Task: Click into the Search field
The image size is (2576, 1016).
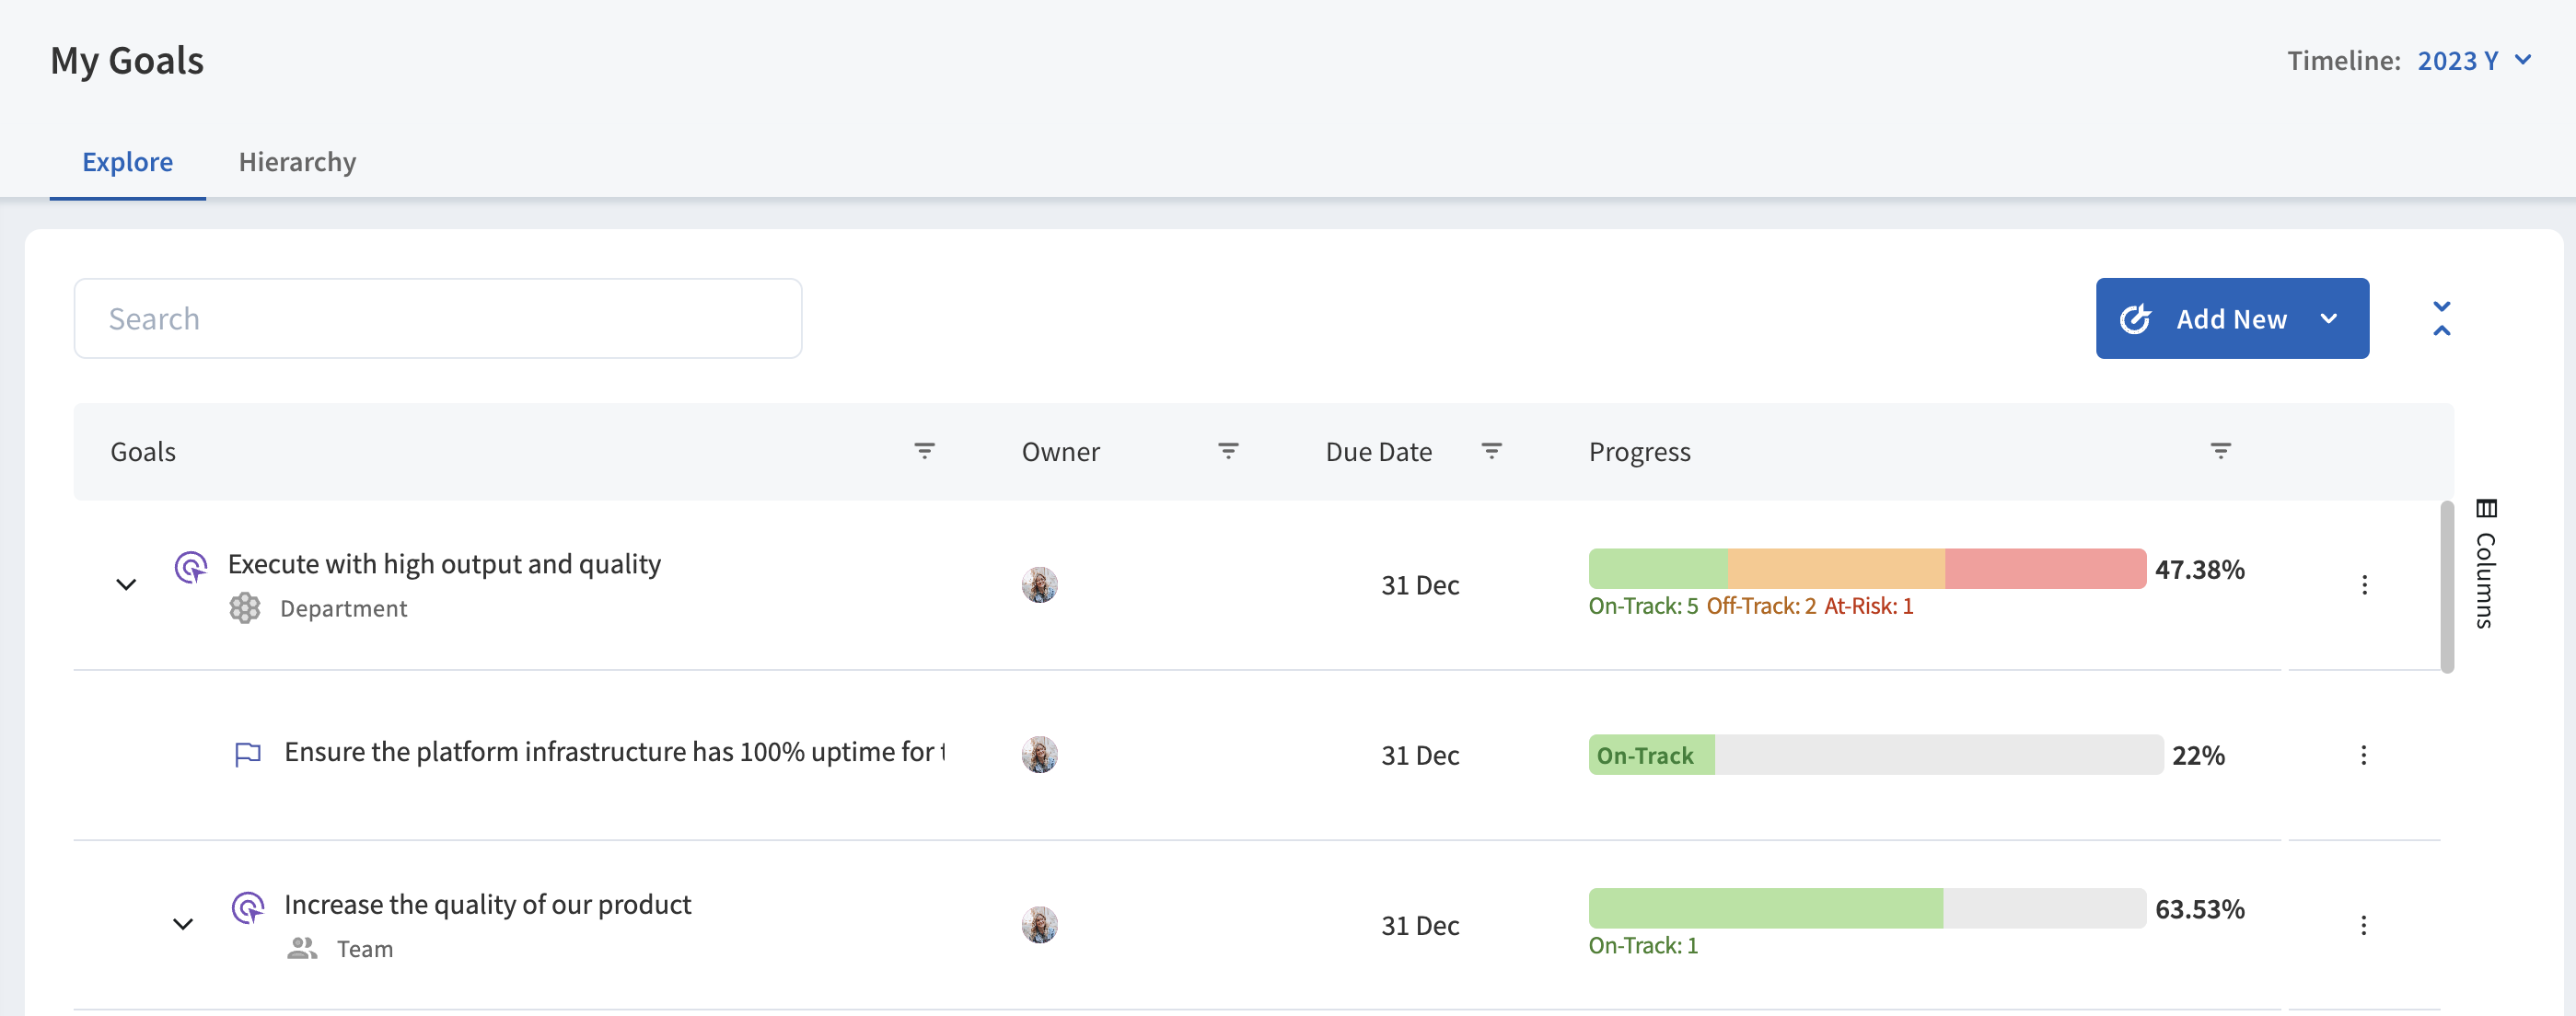Action: (438, 319)
